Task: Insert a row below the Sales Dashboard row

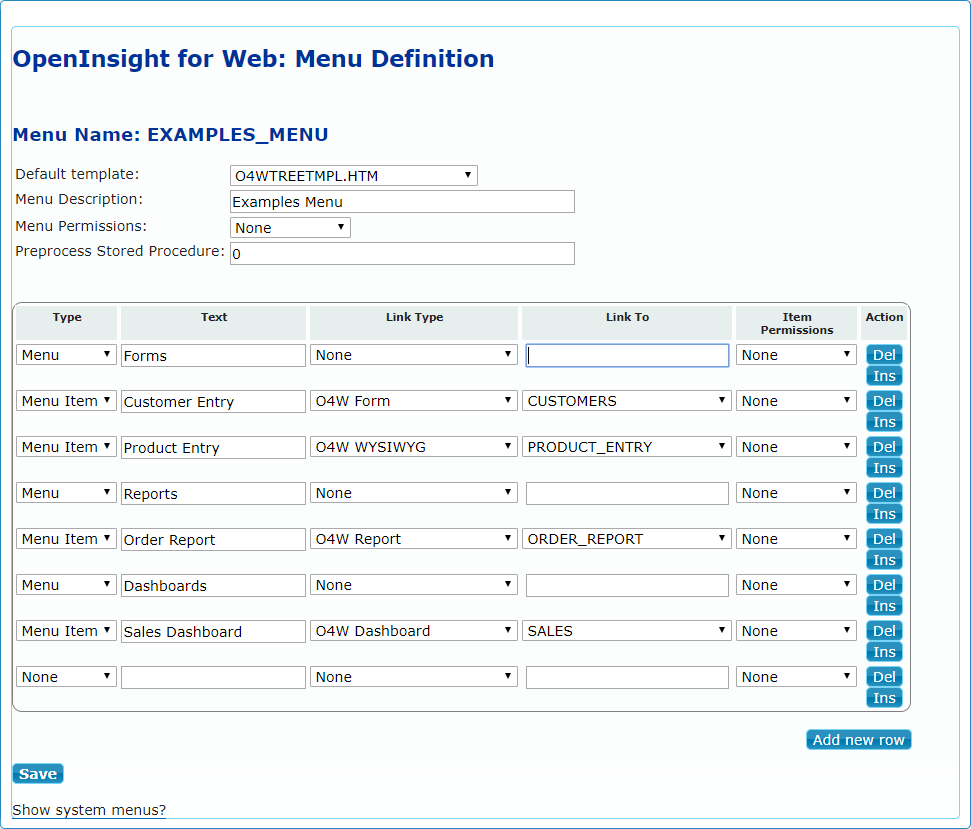Action: point(884,652)
